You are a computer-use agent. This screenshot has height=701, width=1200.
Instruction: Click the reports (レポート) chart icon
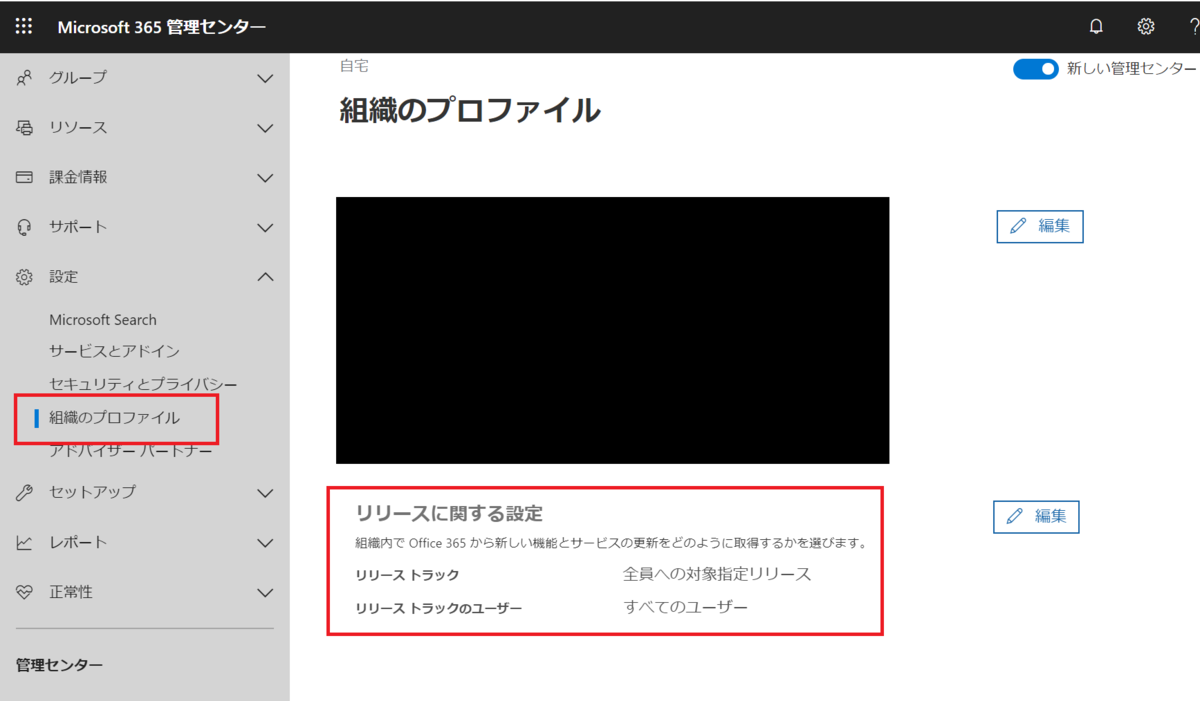(25, 542)
